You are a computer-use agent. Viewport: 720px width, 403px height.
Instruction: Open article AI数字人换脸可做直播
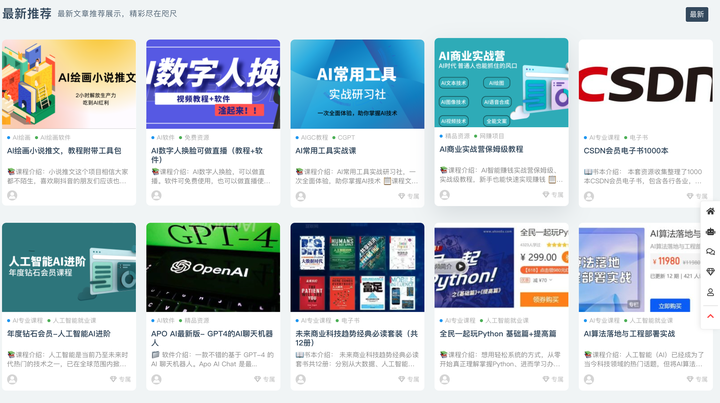[207, 155]
